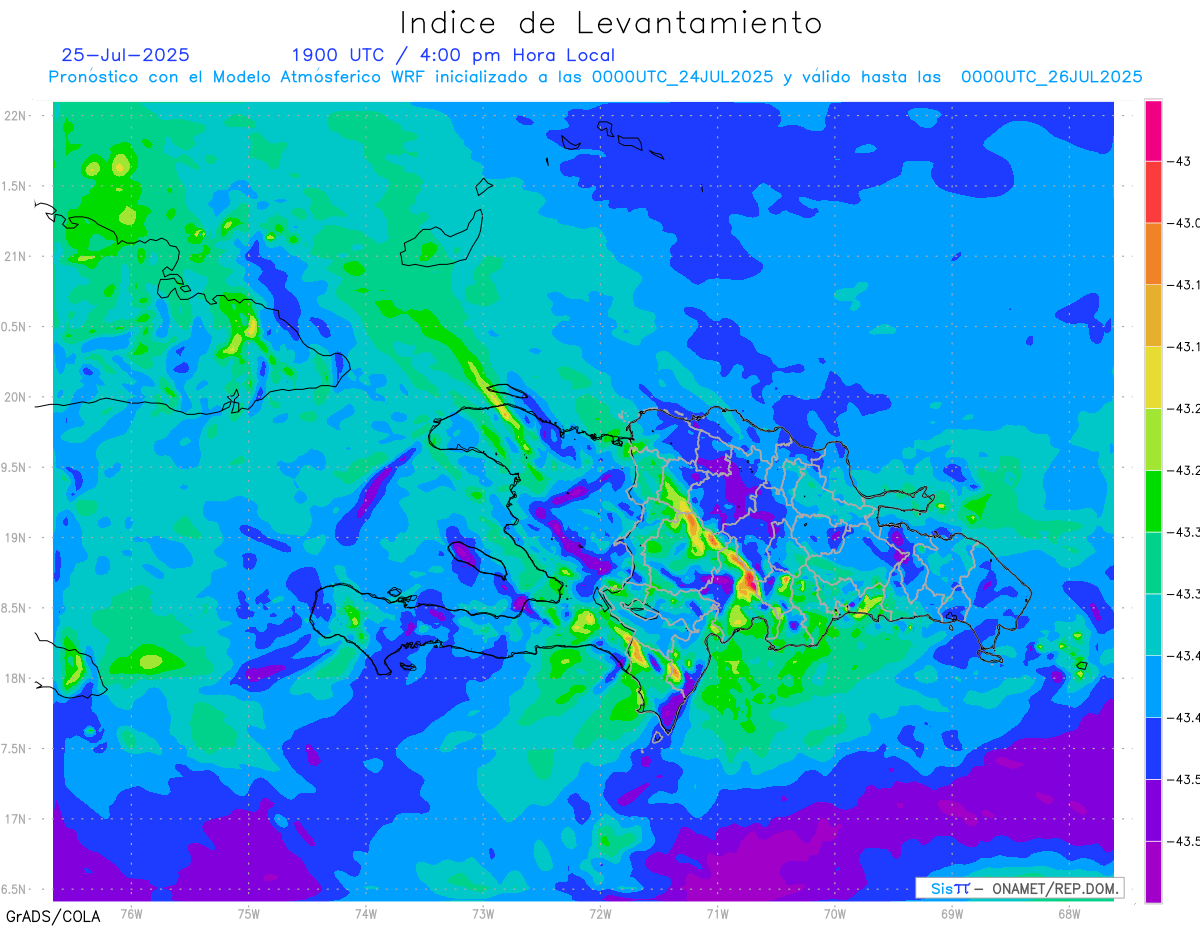The image size is (1200, 927).
Task: Click the '73W' longitude label
Action: point(483,913)
